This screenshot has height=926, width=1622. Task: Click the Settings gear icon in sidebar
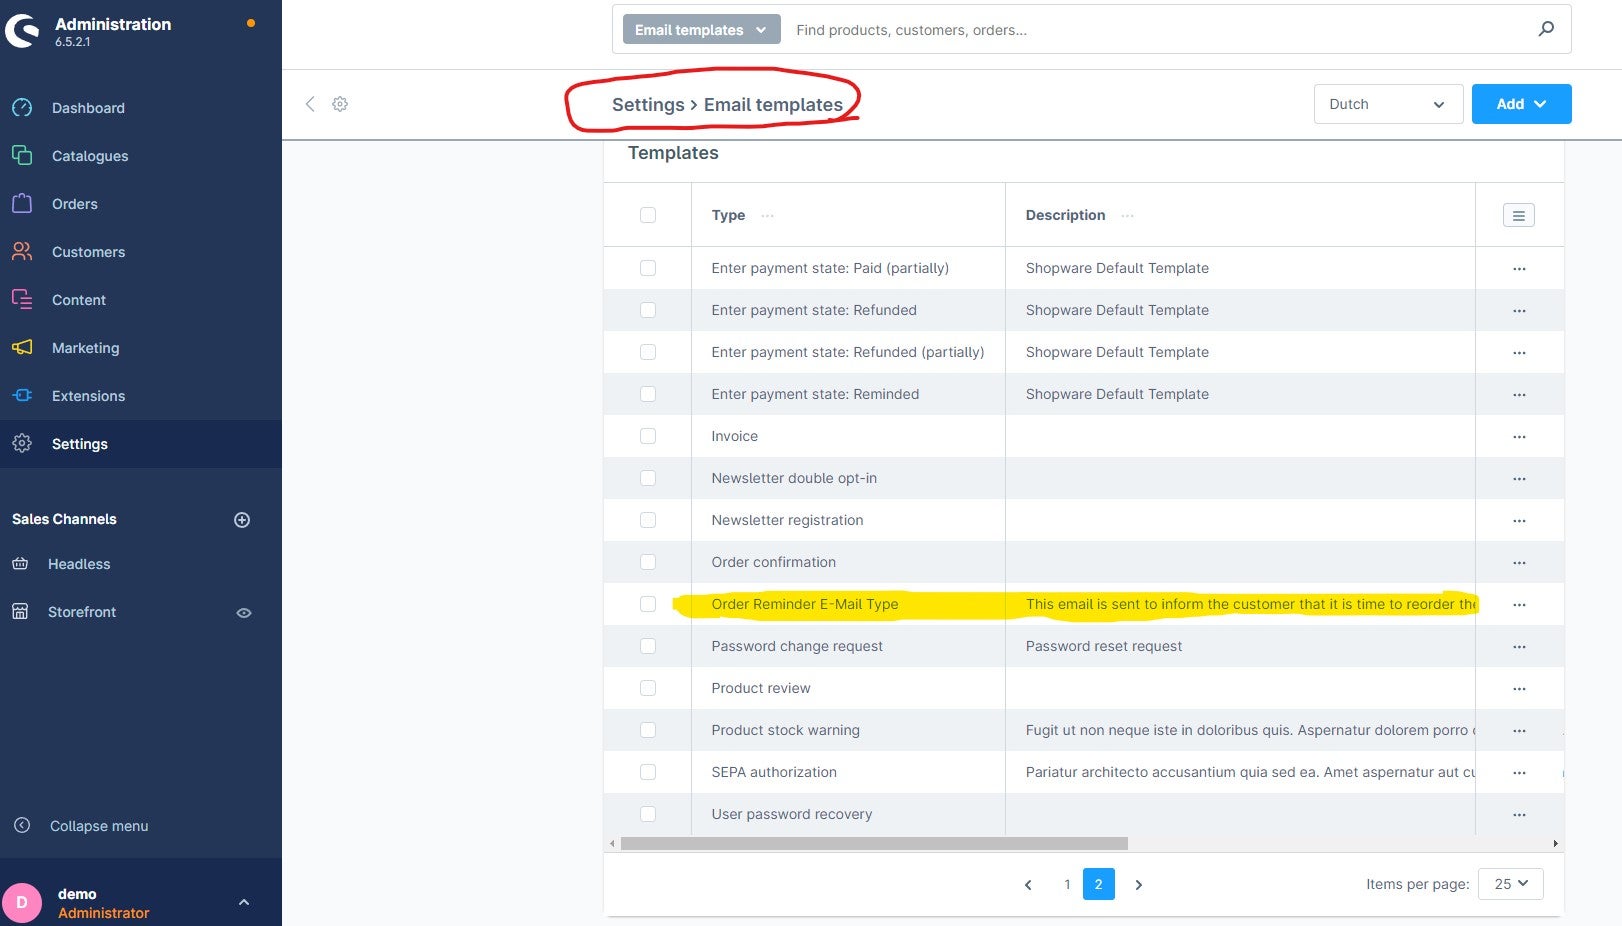(22, 444)
